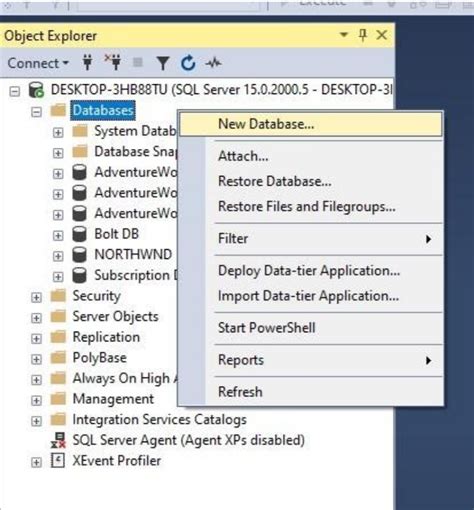Click the XEvent Profiler icon
The height and width of the screenshot is (510, 474).
click(x=58, y=461)
